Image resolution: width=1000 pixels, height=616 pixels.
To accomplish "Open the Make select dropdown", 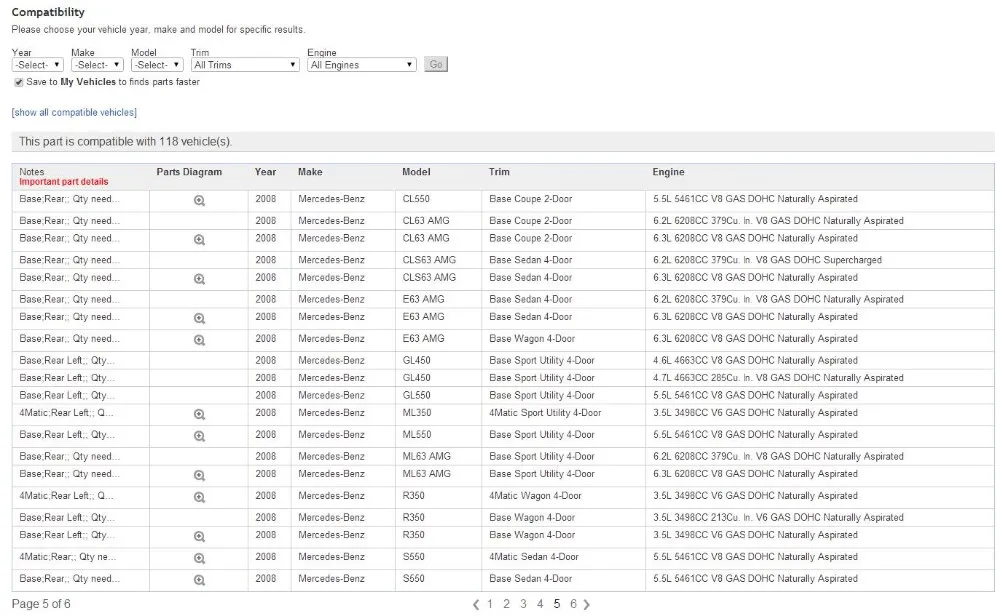I will coord(97,64).
